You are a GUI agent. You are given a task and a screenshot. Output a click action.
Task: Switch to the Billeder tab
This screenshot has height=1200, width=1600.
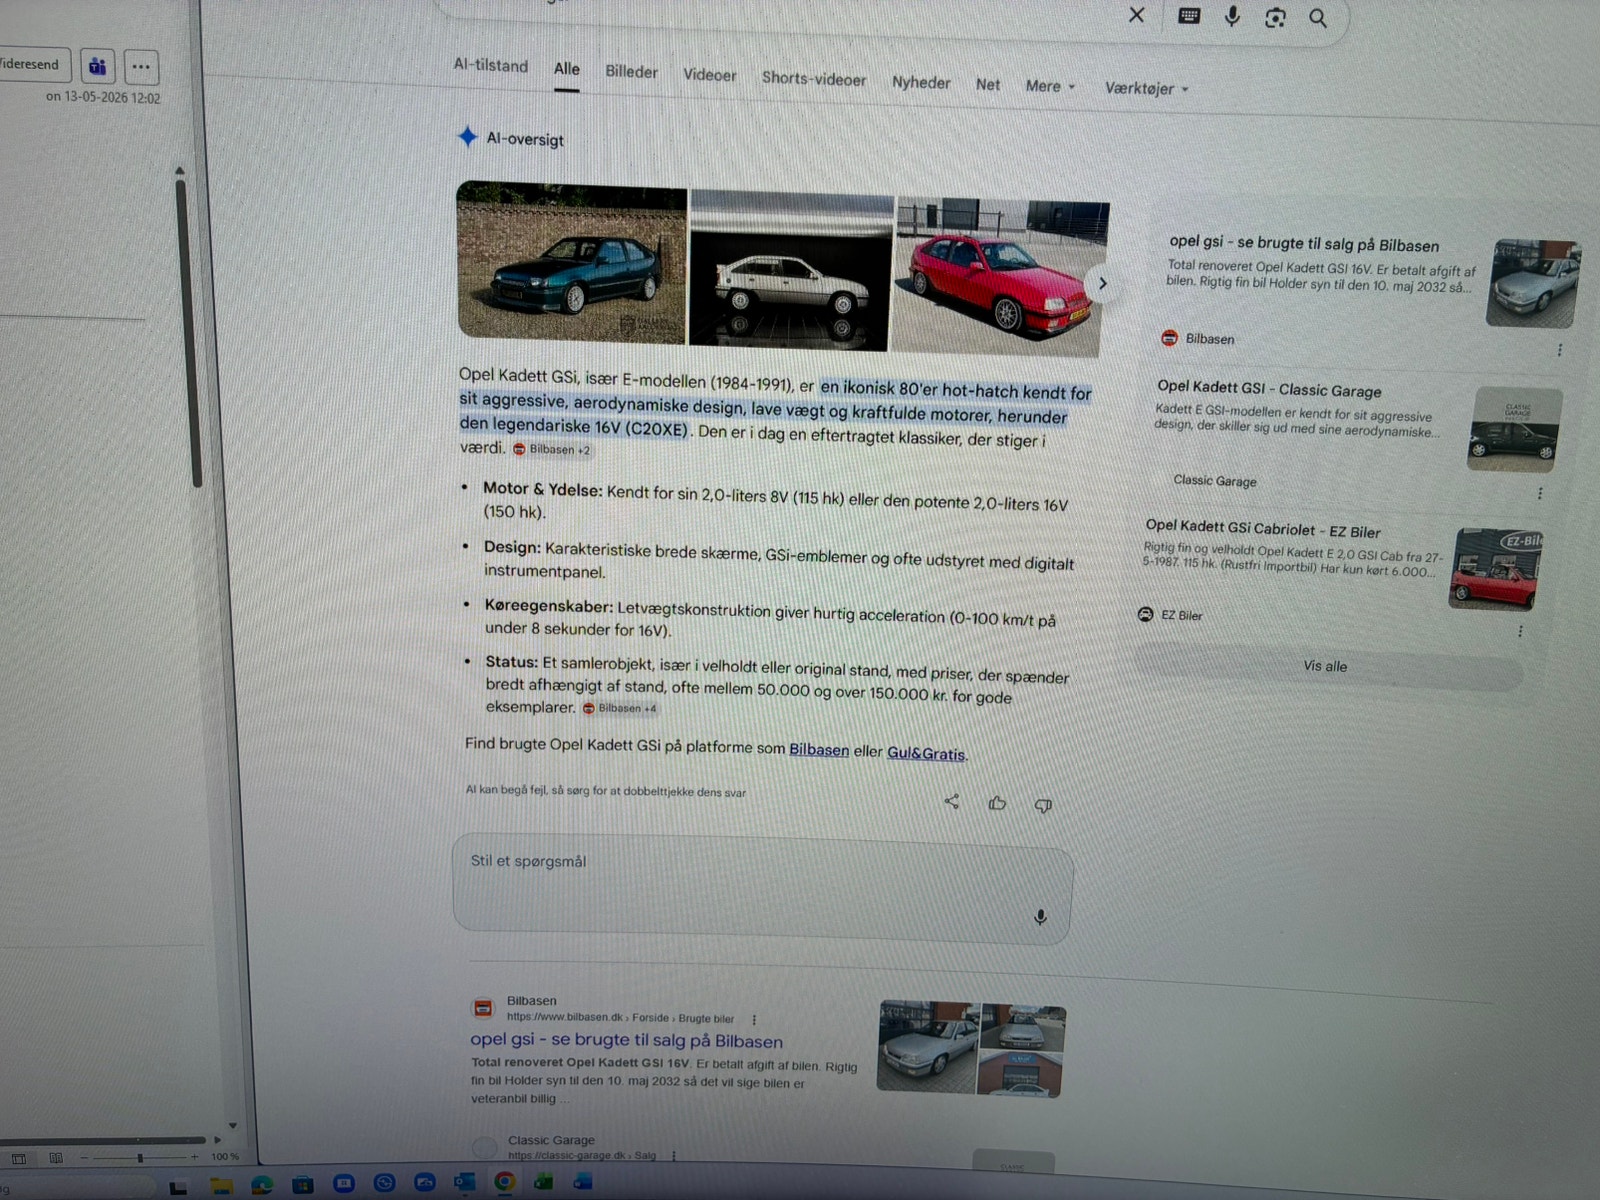(631, 72)
